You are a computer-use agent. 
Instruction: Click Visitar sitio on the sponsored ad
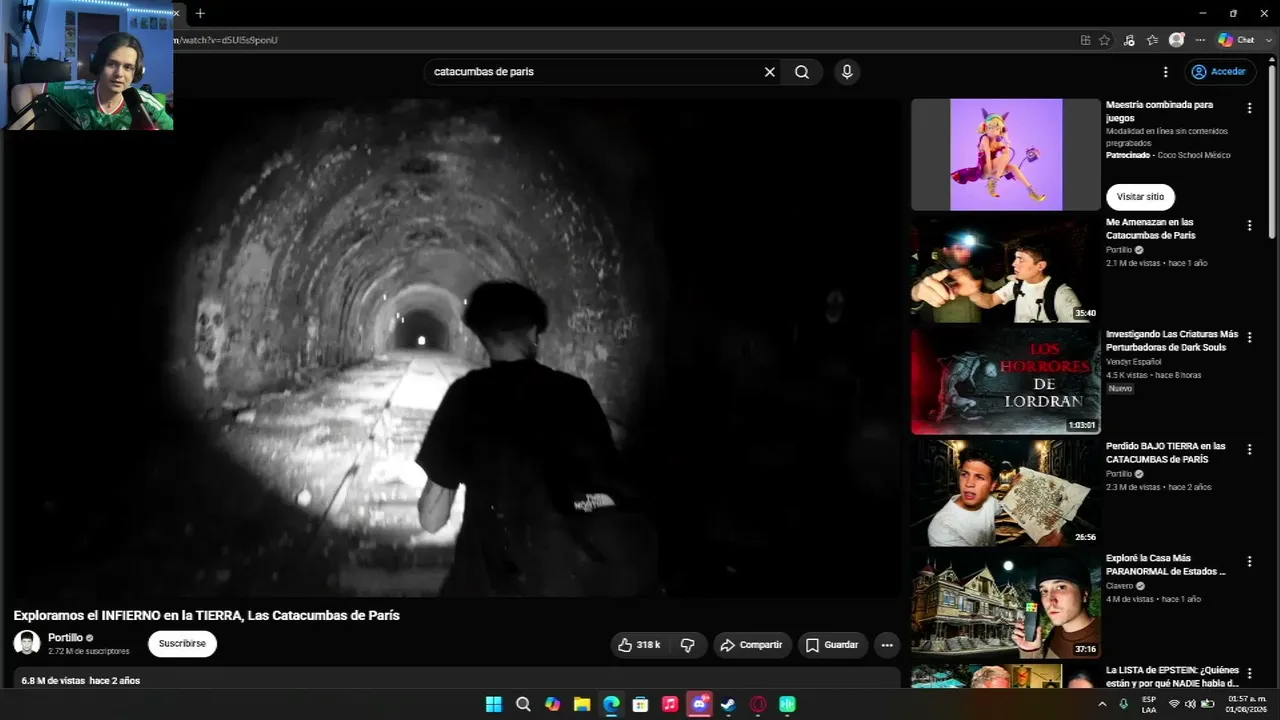pyautogui.click(x=1140, y=197)
